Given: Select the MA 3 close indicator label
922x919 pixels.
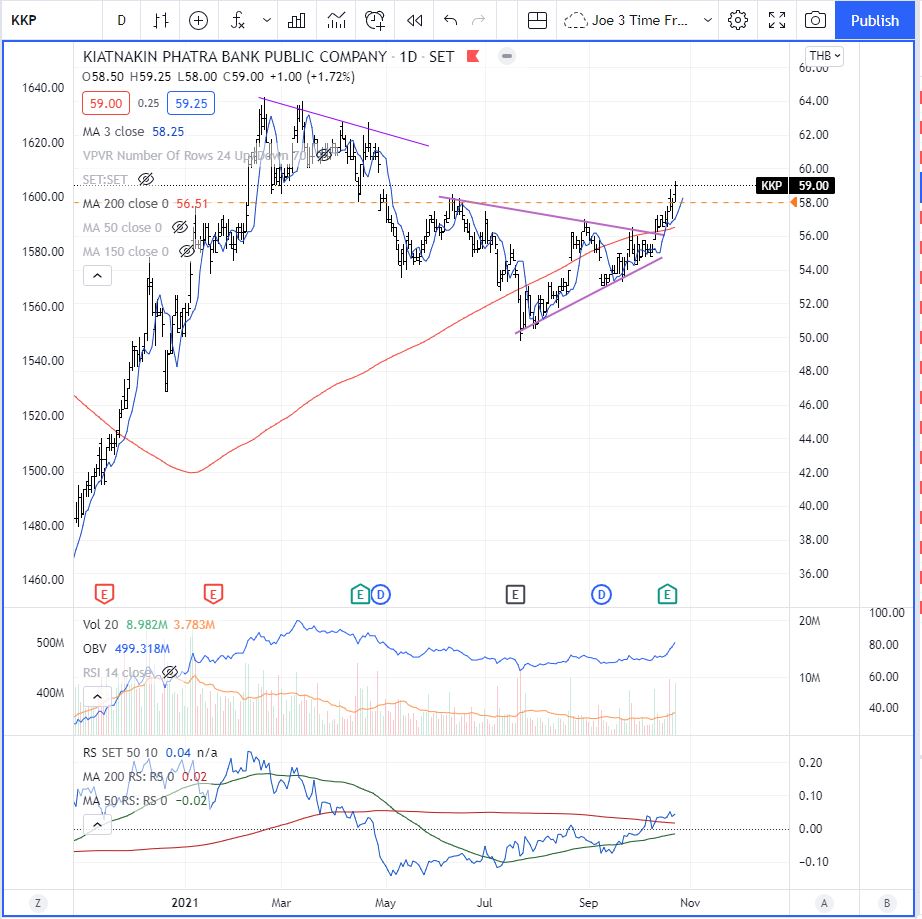Looking at the screenshot, I should point(113,132).
